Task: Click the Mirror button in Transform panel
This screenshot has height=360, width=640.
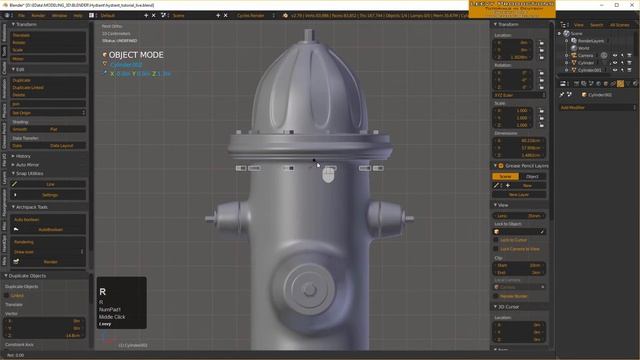Action: pyautogui.click(x=48, y=59)
